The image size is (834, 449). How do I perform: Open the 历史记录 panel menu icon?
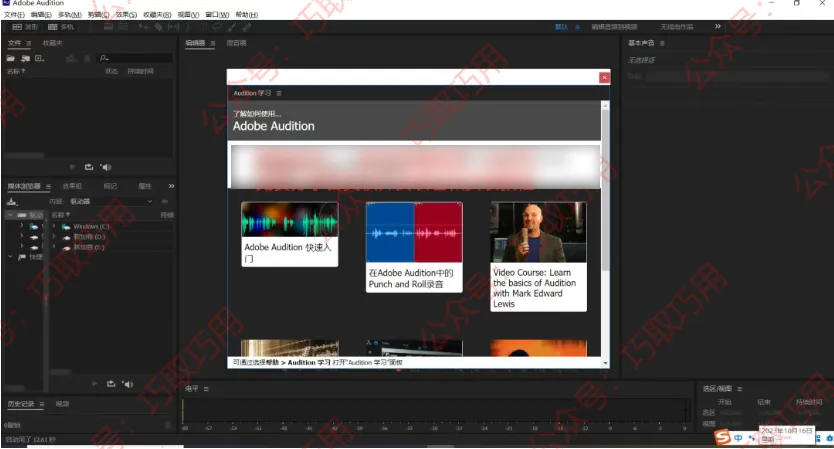click(x=42, y=404)
